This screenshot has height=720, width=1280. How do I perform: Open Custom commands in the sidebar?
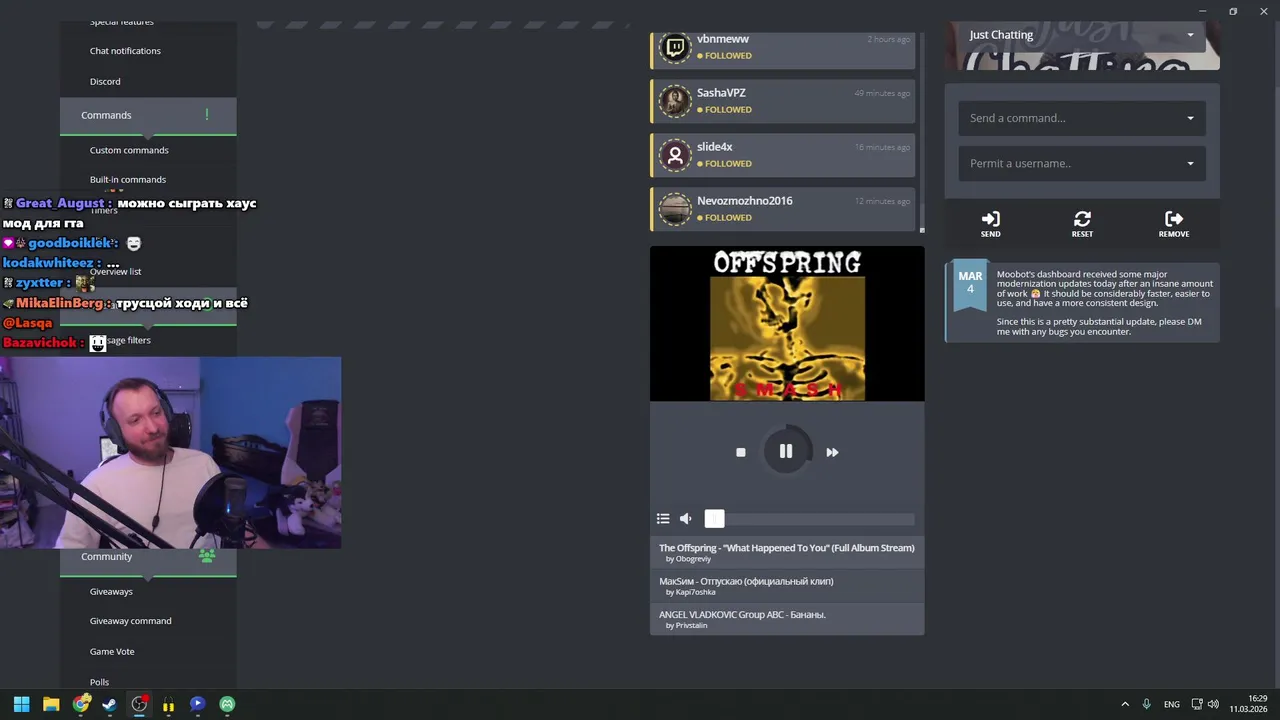pyautogui.click(x=129, y=150)
